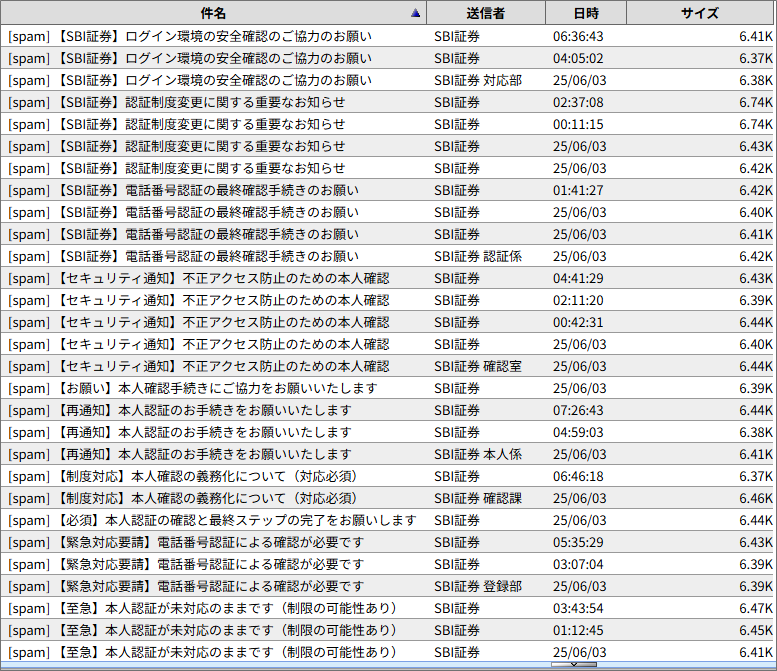Image resolution: width=777 pixels, height=671 pixels.
Task: Select the email from SBI証券 確認室
Action: [x=387, y=366]
